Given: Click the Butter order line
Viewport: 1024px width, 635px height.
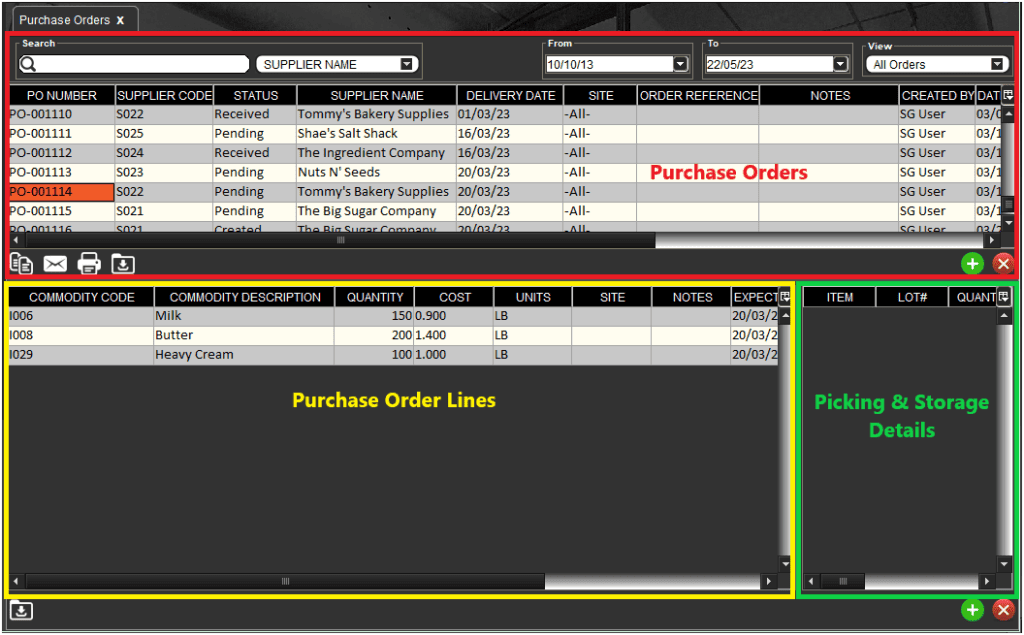Looking at the screenshot, I should (x=393, y=335).
